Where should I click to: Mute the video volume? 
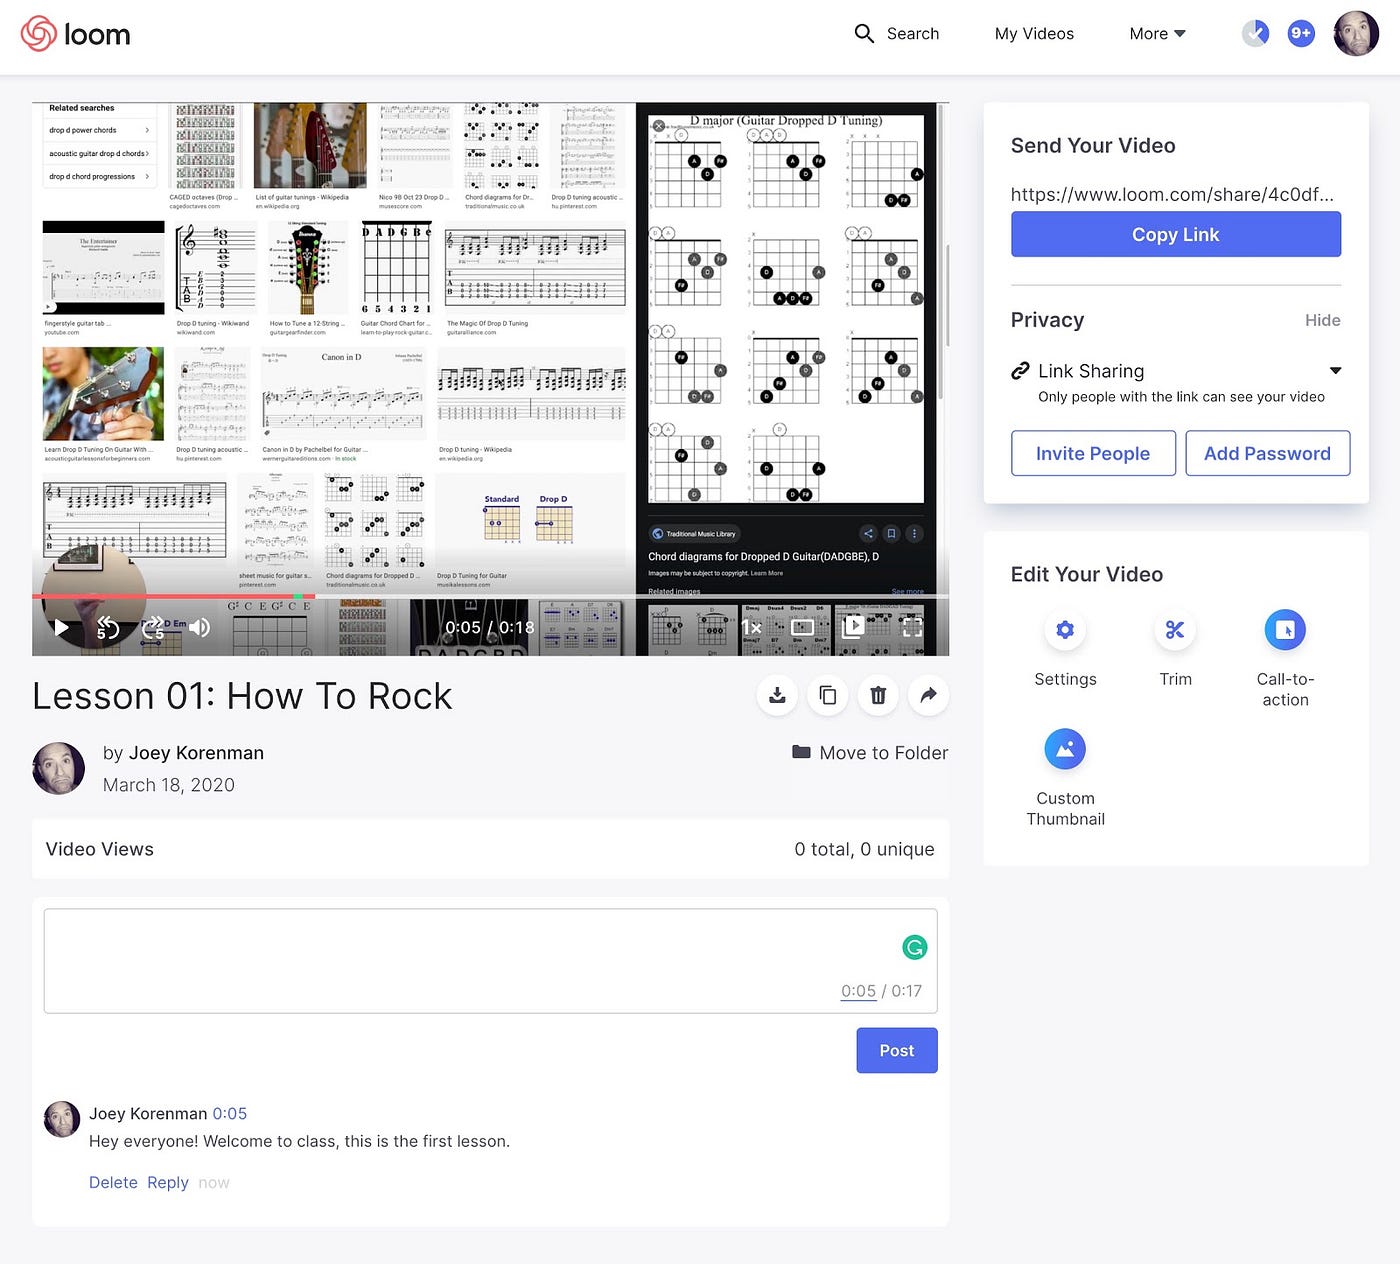tap(200, 628)
